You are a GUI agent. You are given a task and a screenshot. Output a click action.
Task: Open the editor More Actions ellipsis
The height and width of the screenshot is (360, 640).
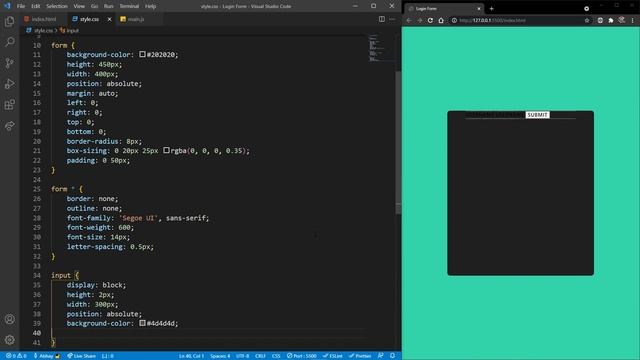(x=392, y=19)
